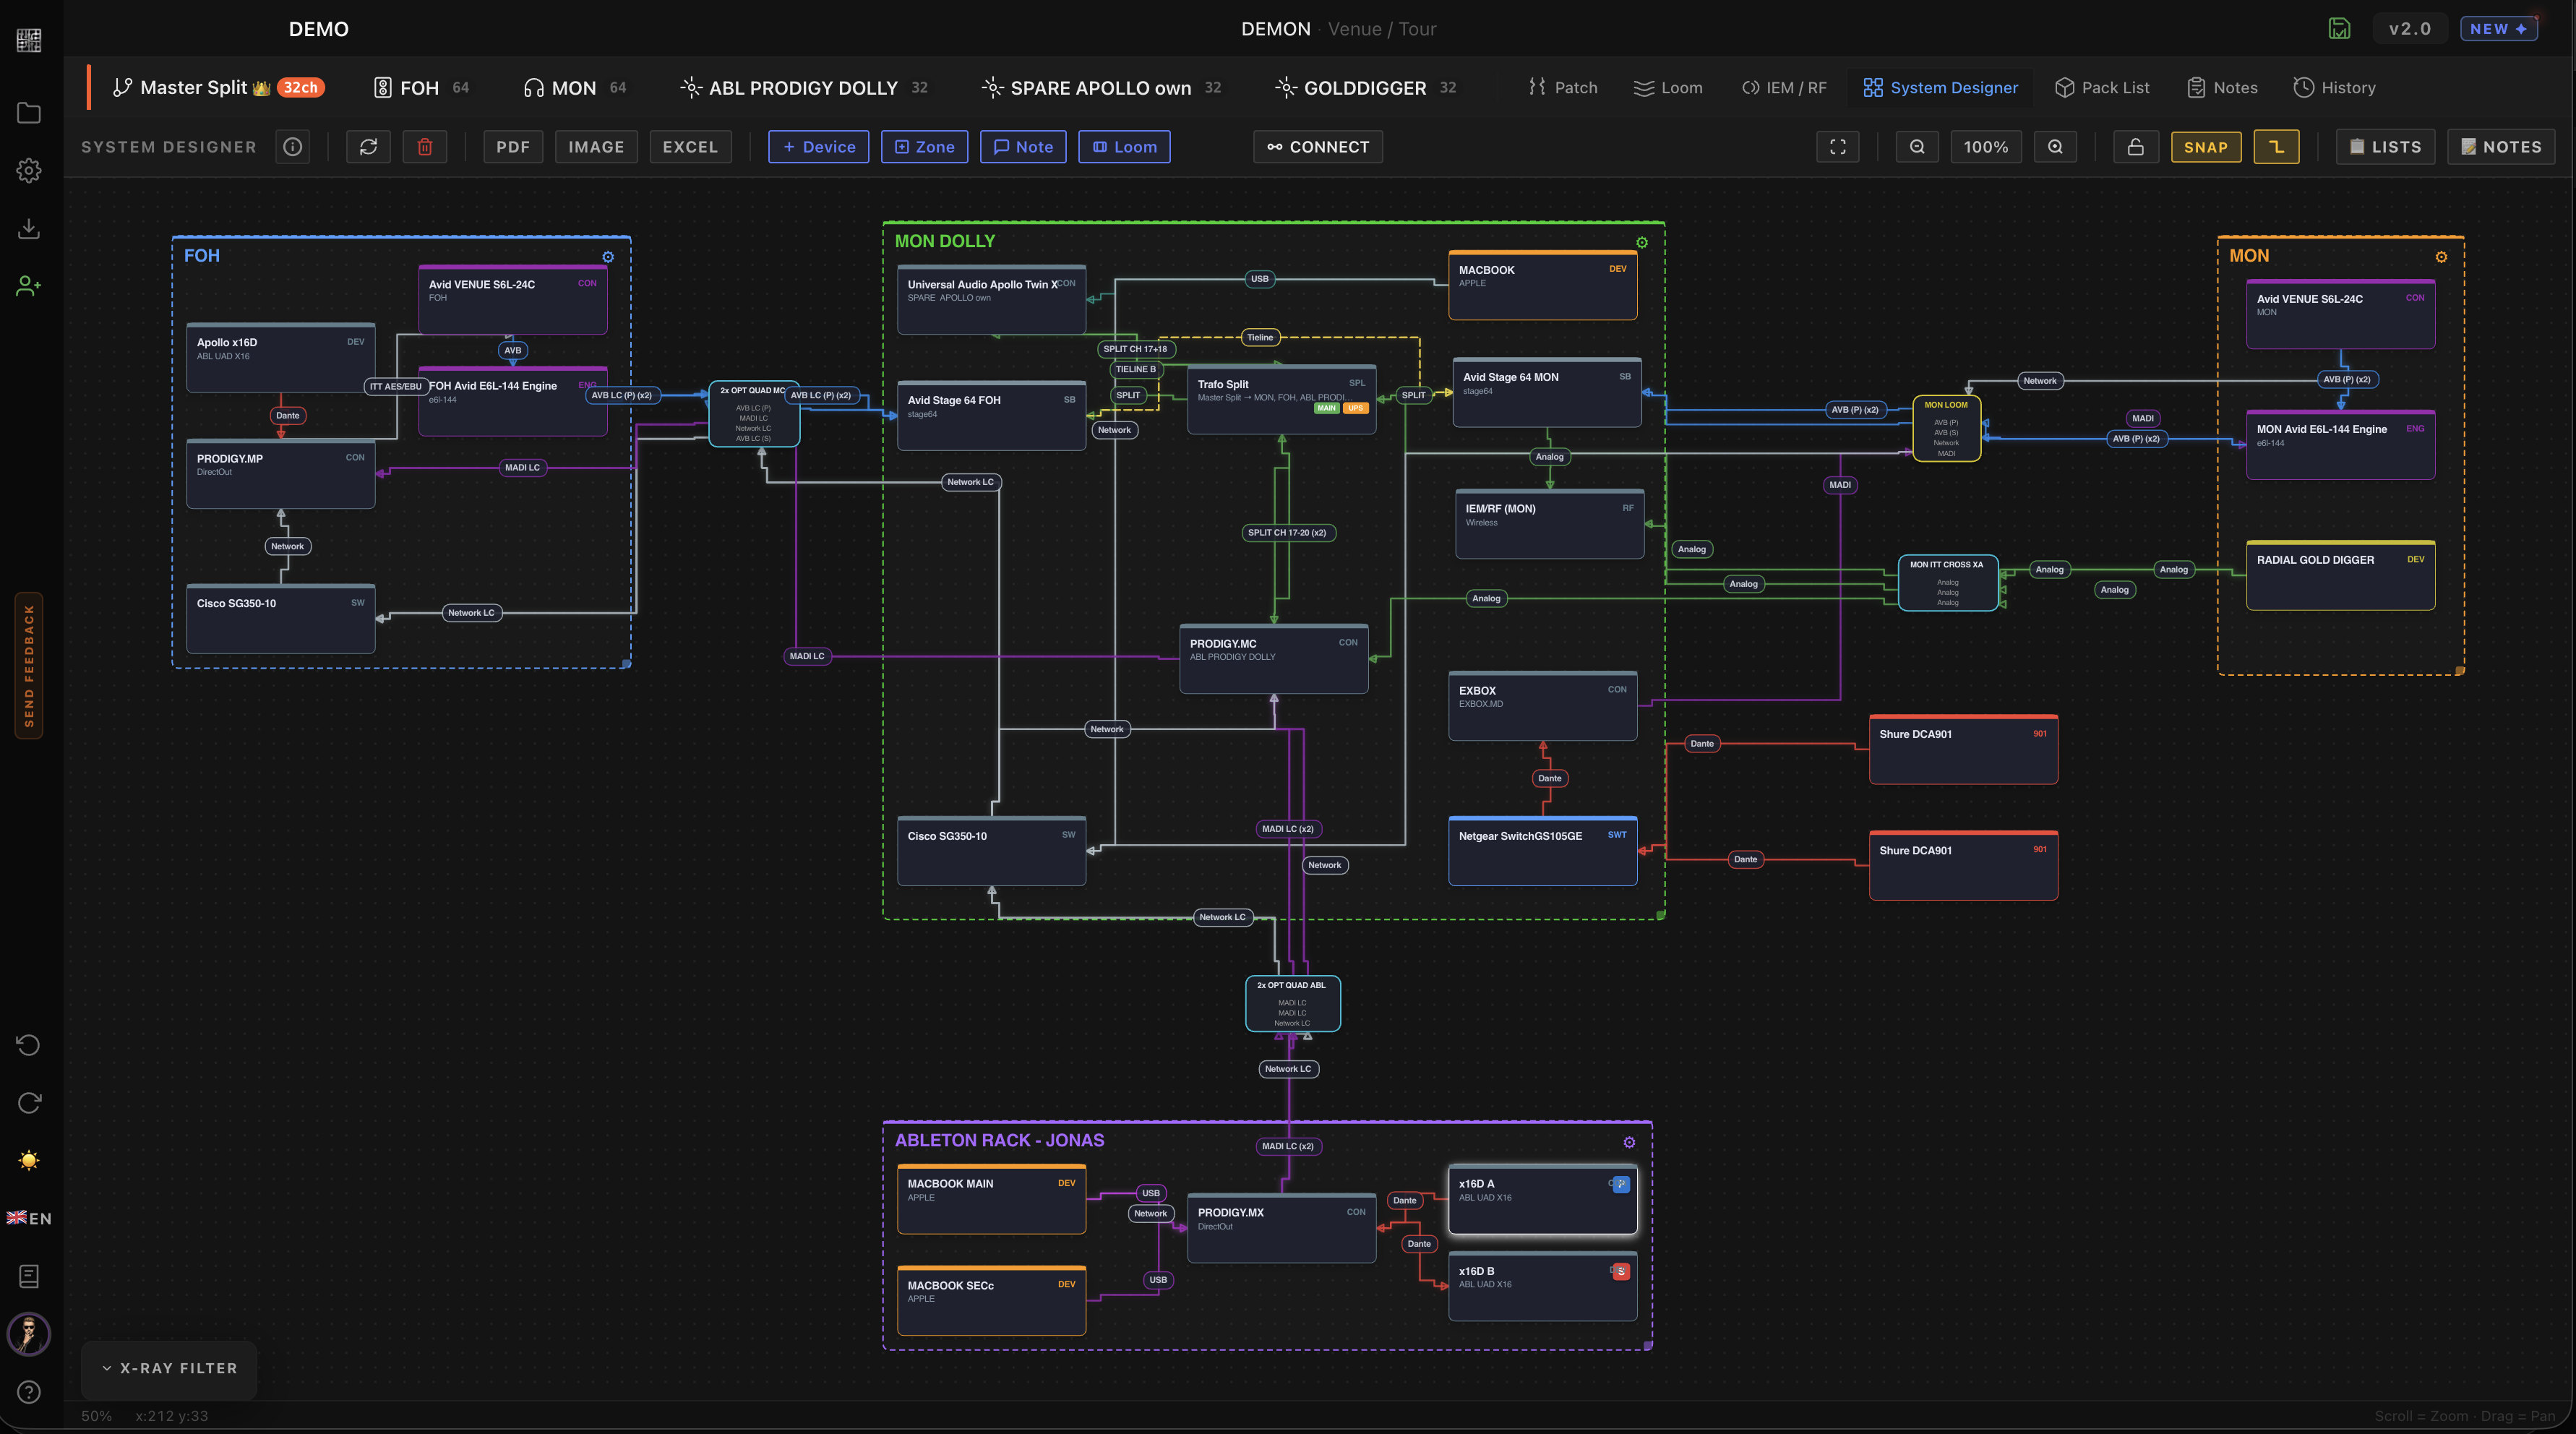
Task: Switch to the MON 64 tab
Action: [575, 88]
